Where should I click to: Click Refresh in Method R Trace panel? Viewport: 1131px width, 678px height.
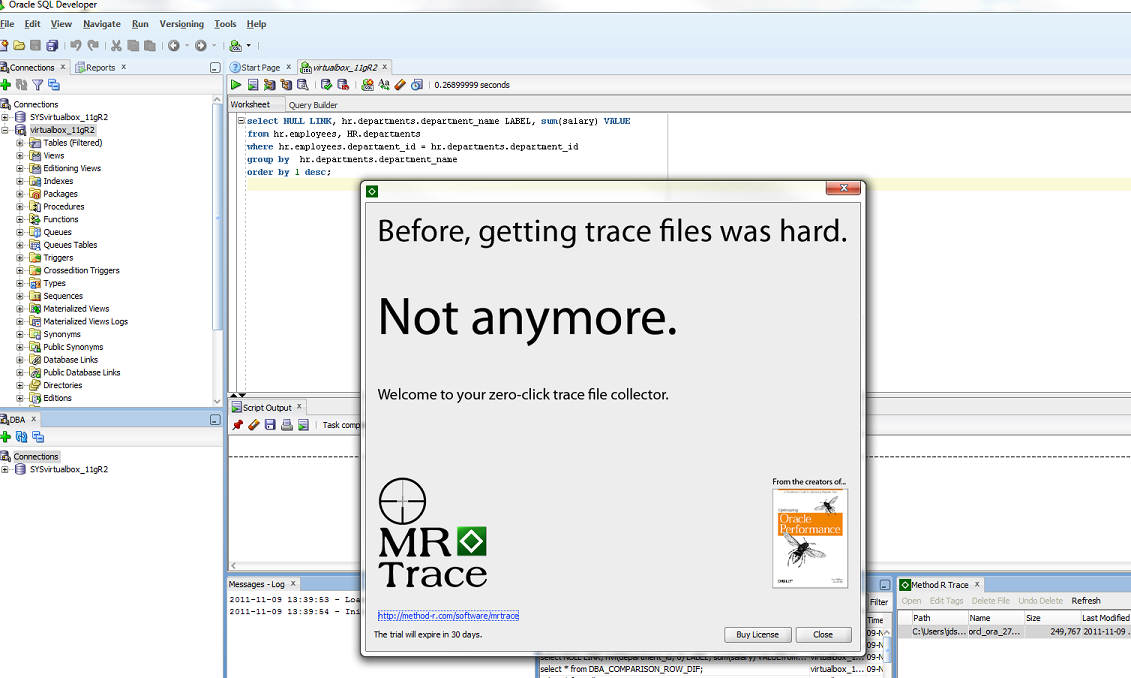pos(1086,601)
